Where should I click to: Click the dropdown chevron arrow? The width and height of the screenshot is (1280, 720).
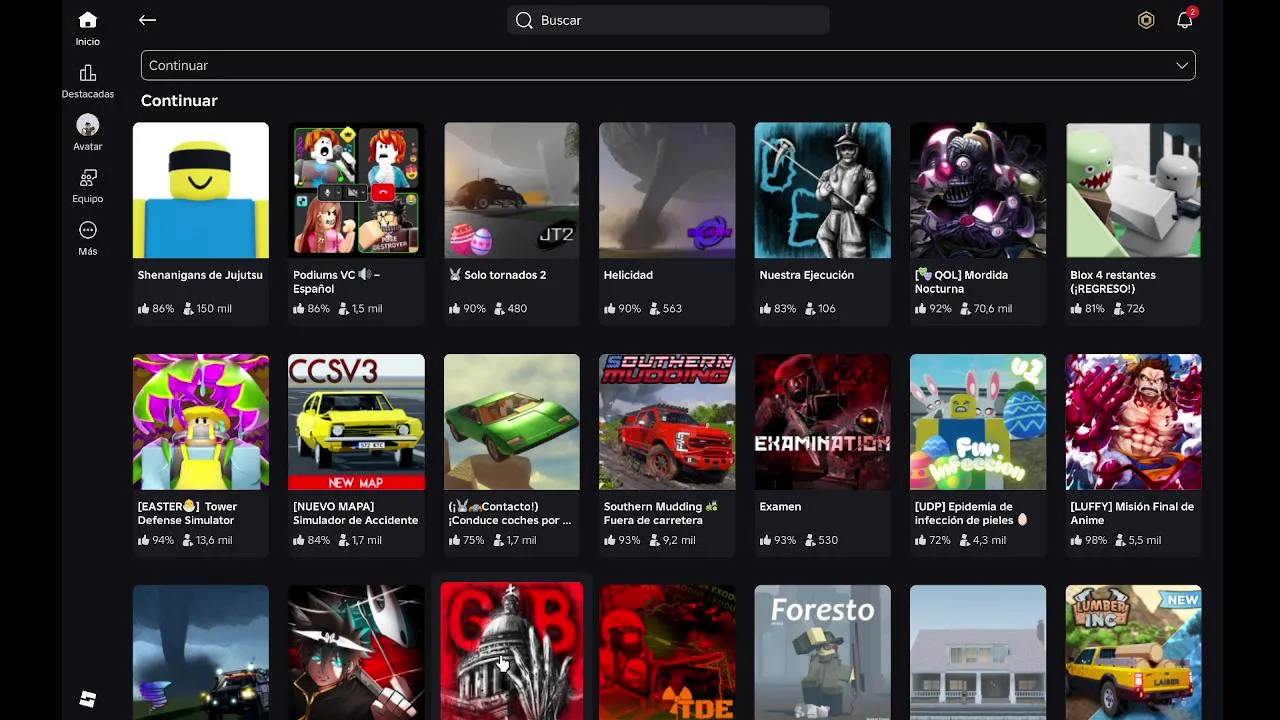[x=1182, y=65]
